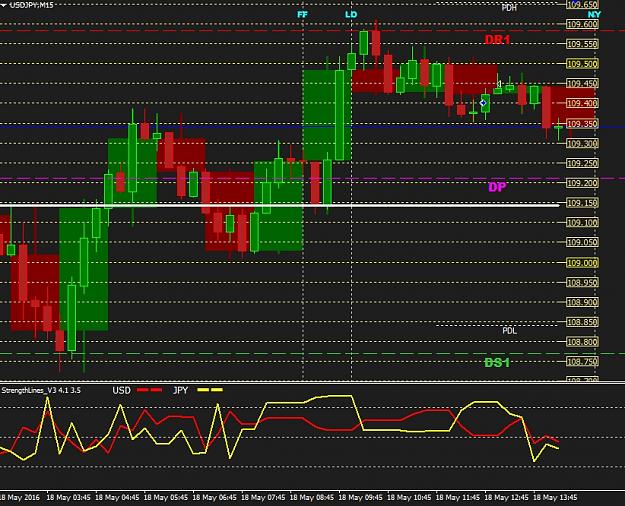The image size is (625, 506).
Task: Click the 108.800 price label
Action: [582, 342]
